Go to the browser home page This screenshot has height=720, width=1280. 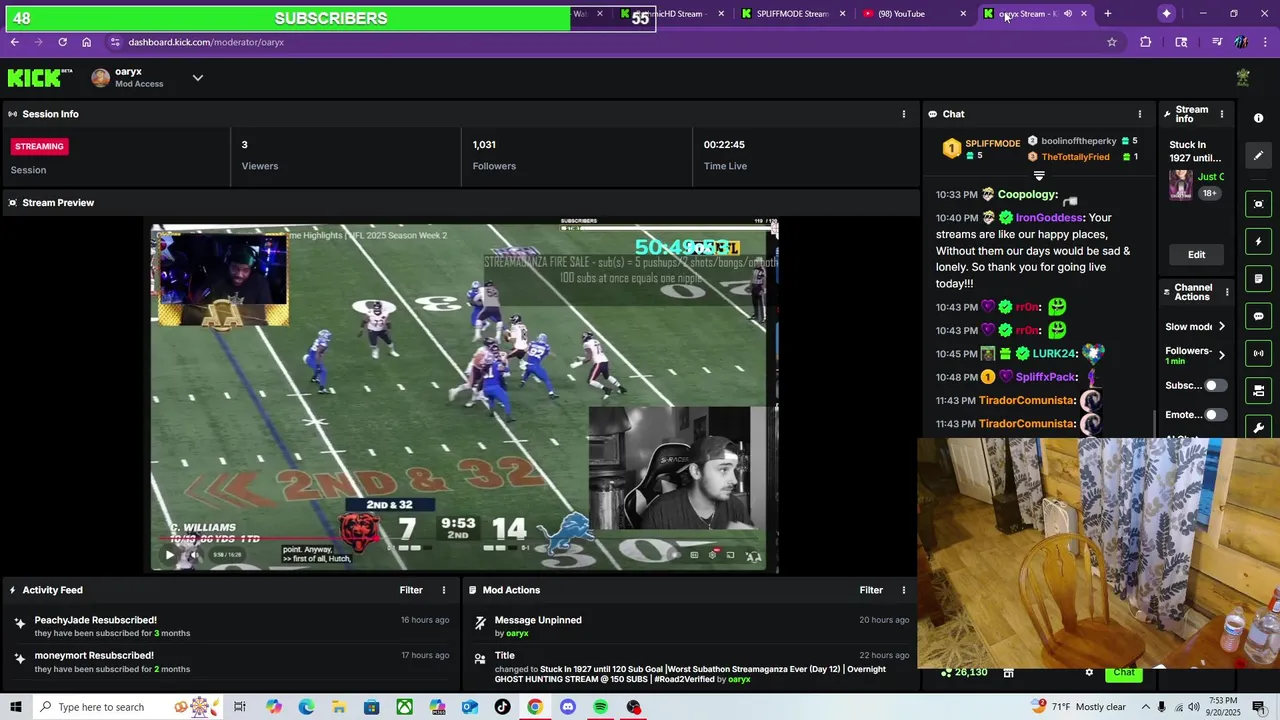coord(86,42)
